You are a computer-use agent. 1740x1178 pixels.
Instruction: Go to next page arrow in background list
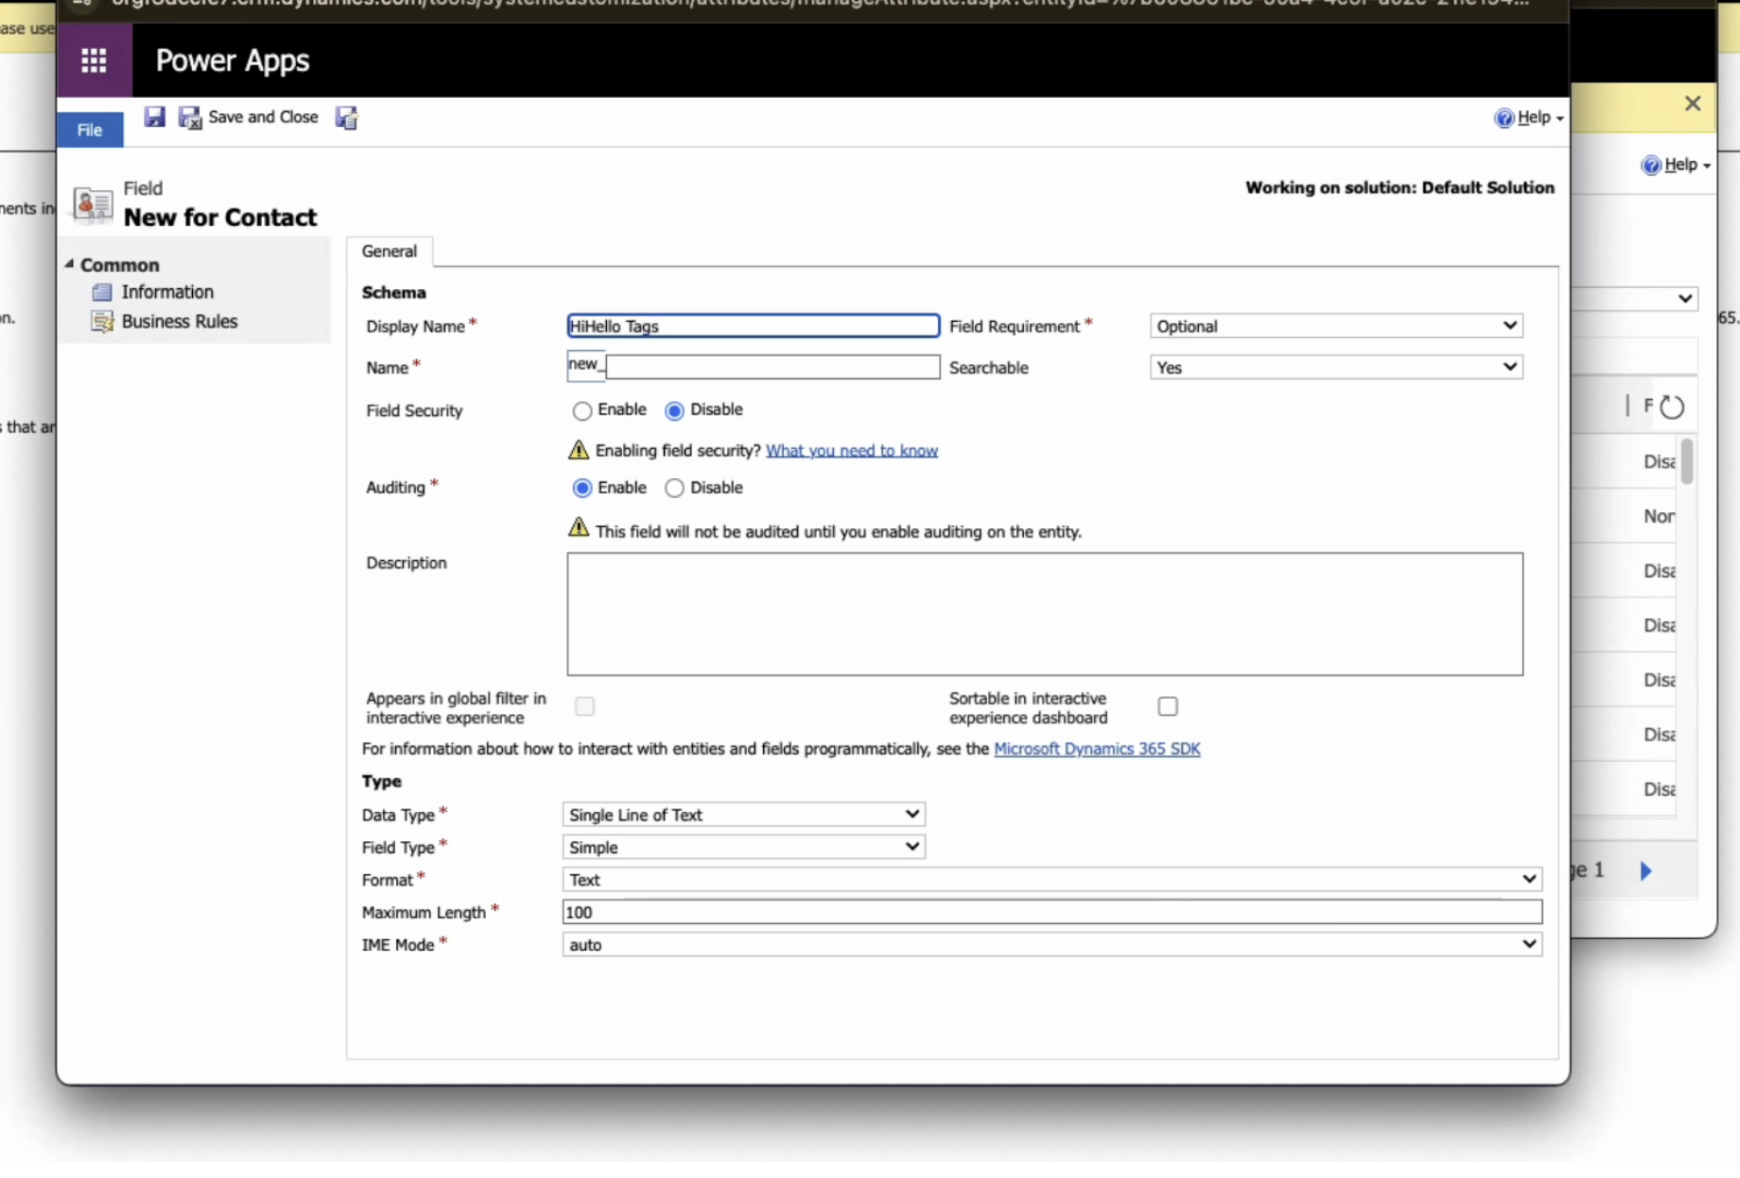pyautogui.click(x=1646, y=871)
